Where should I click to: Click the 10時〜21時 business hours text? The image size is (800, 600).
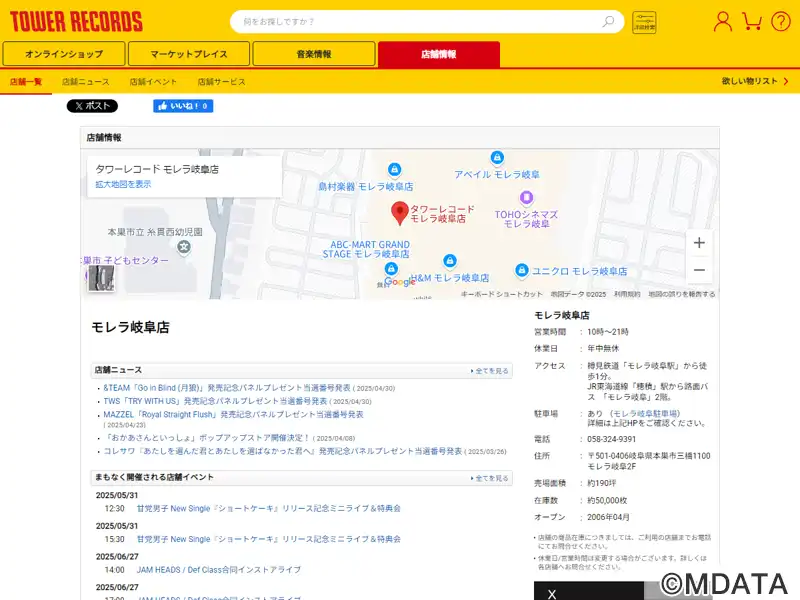click(608, 332)
